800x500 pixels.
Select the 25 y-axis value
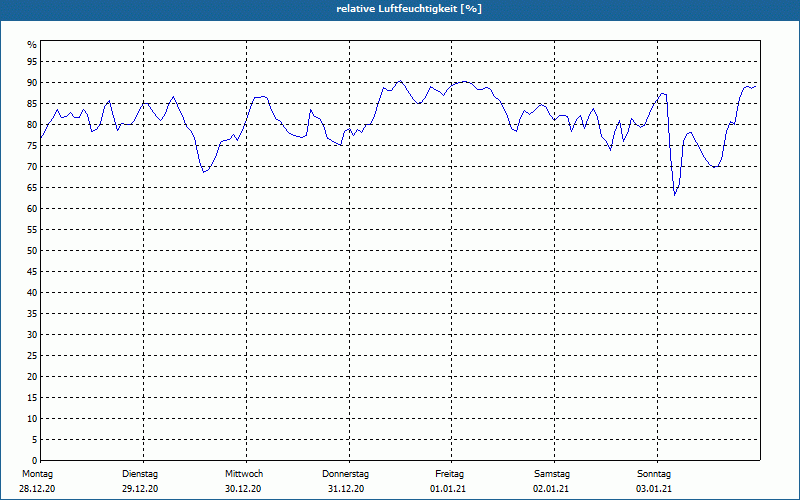point(32,356)
